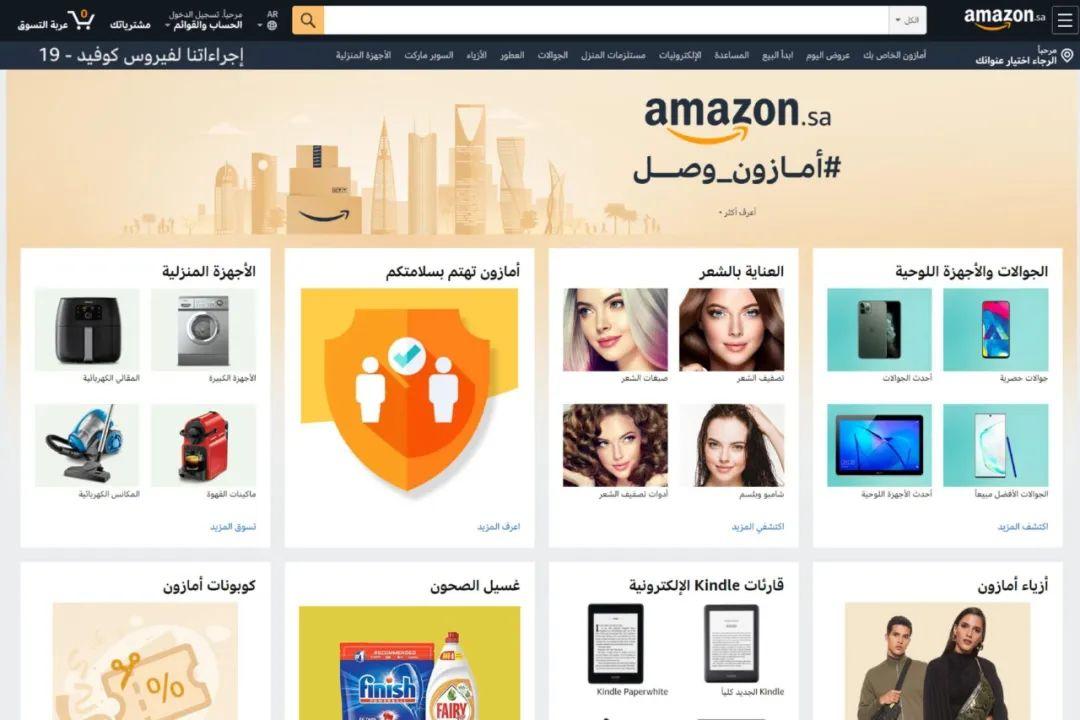Click the location pin icon
This screenshot has height=720, width=1080.
click(x=1067, y=55)
